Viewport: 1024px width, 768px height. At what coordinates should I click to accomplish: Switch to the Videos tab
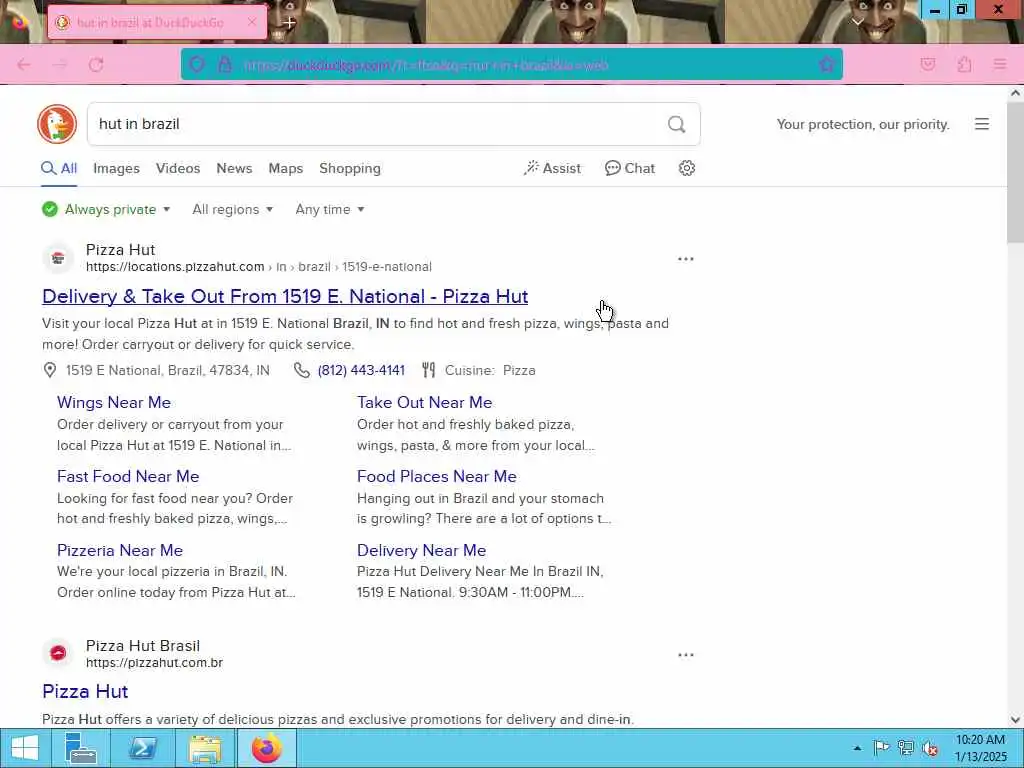click(178, 168)
